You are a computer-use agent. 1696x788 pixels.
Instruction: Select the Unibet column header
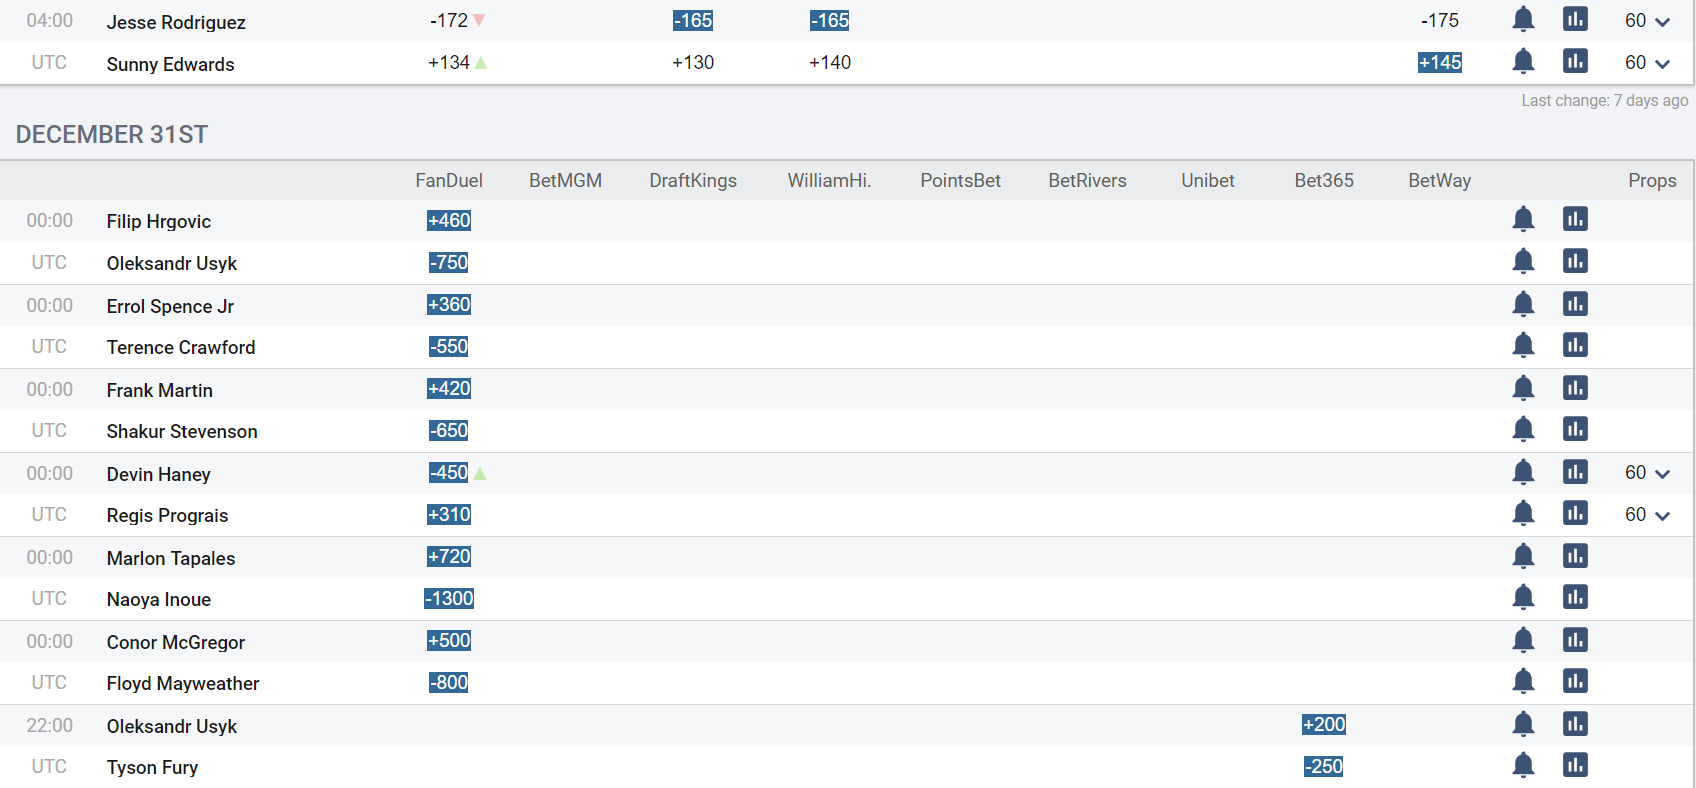pyautogui.click(x=1208, y=181)
